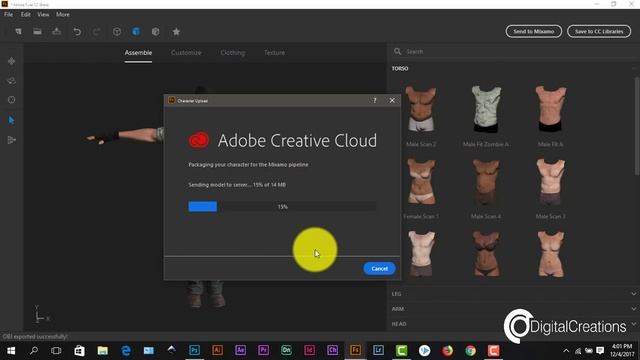Open a file with the folder icon

(x=37, y=31)
